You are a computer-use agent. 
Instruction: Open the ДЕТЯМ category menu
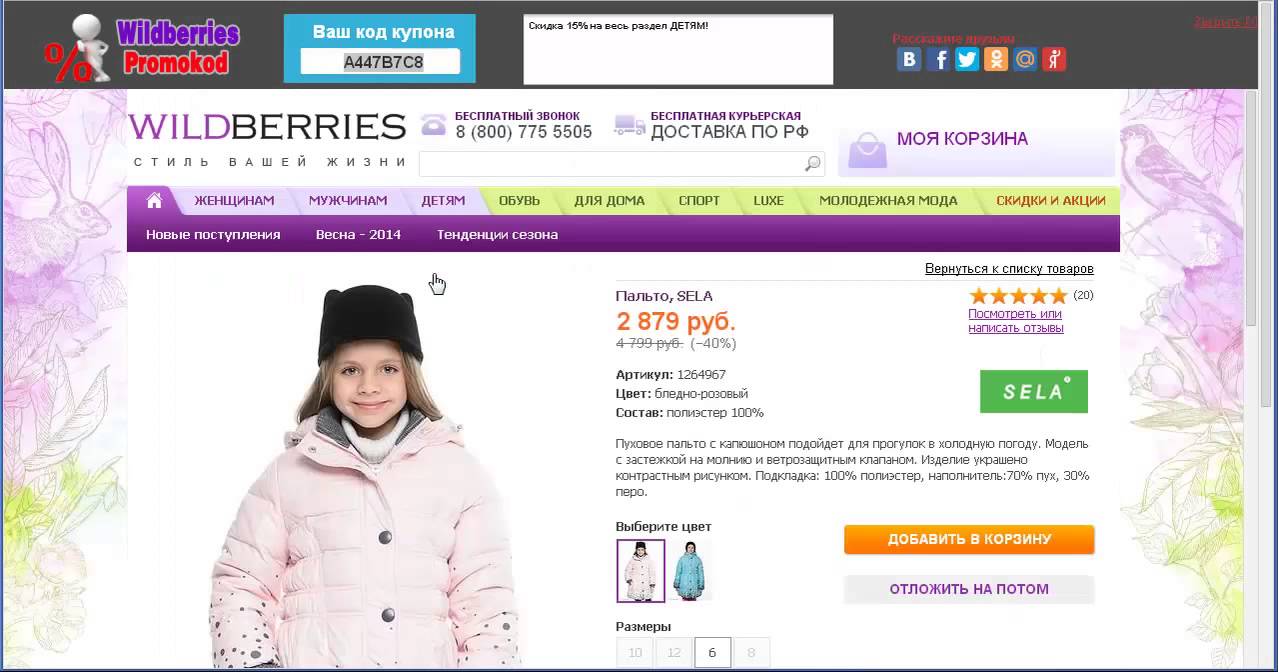tap(443, 200)
